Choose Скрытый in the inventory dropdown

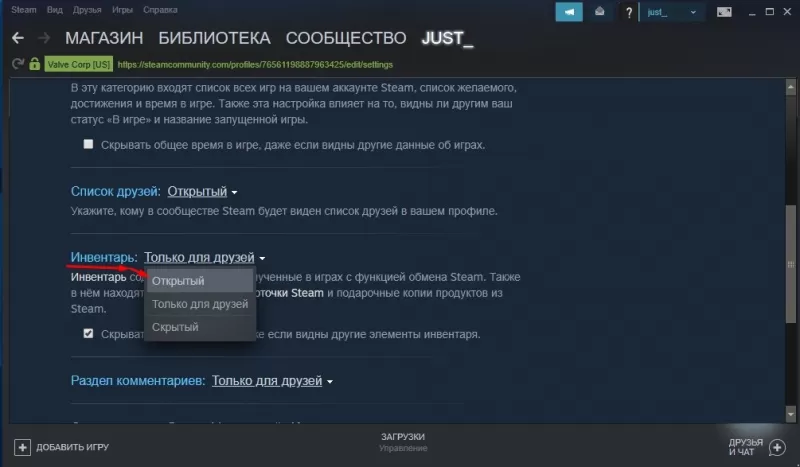click(199, 327)
